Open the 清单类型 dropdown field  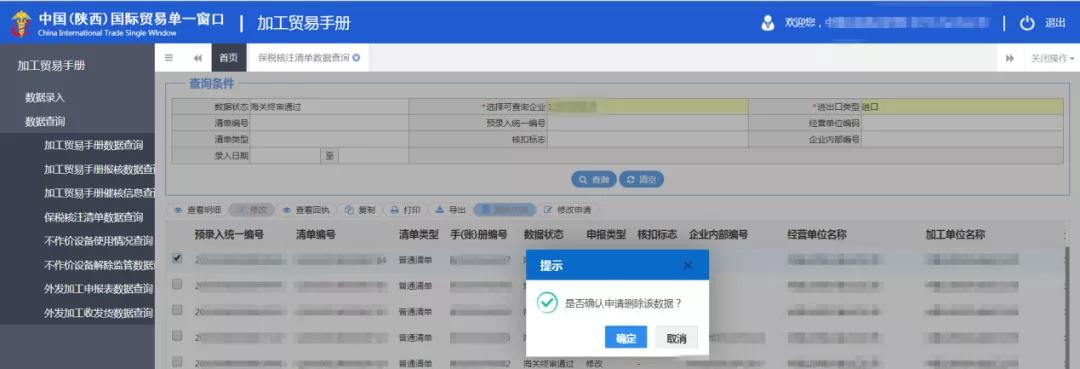329,140
